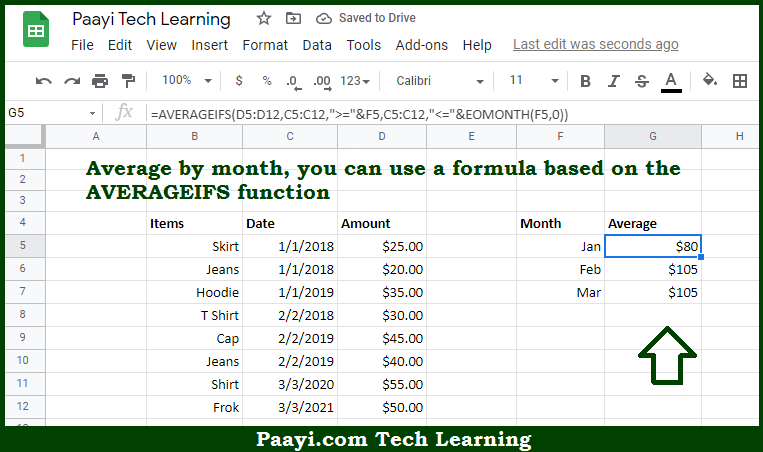Click the document title Paayi Tech Learning
This screenshot has width=763, height=452.
(x=151, y=19)
